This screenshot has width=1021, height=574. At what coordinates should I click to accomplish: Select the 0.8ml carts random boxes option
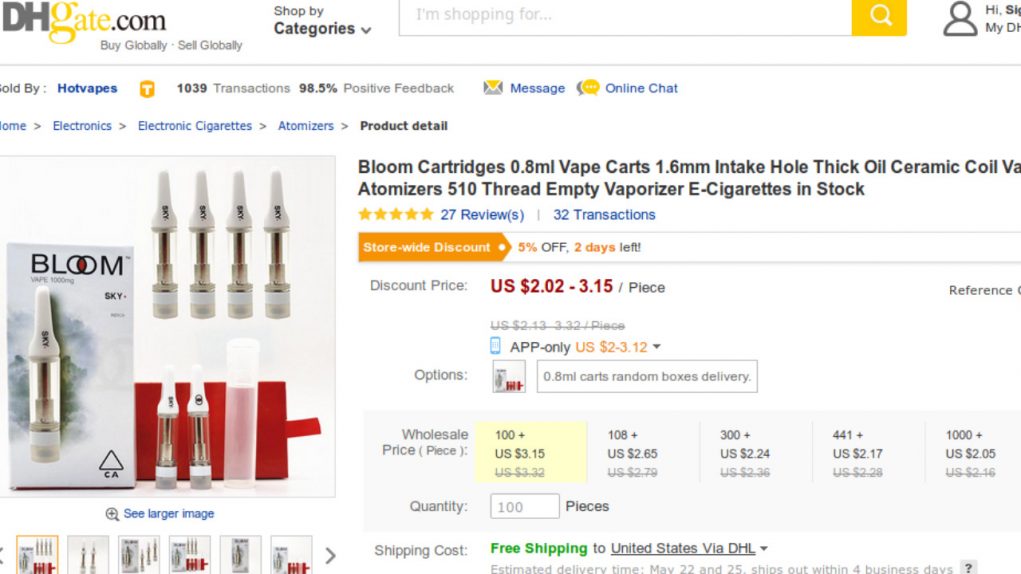pyautogui.click(x=646, y=376)
